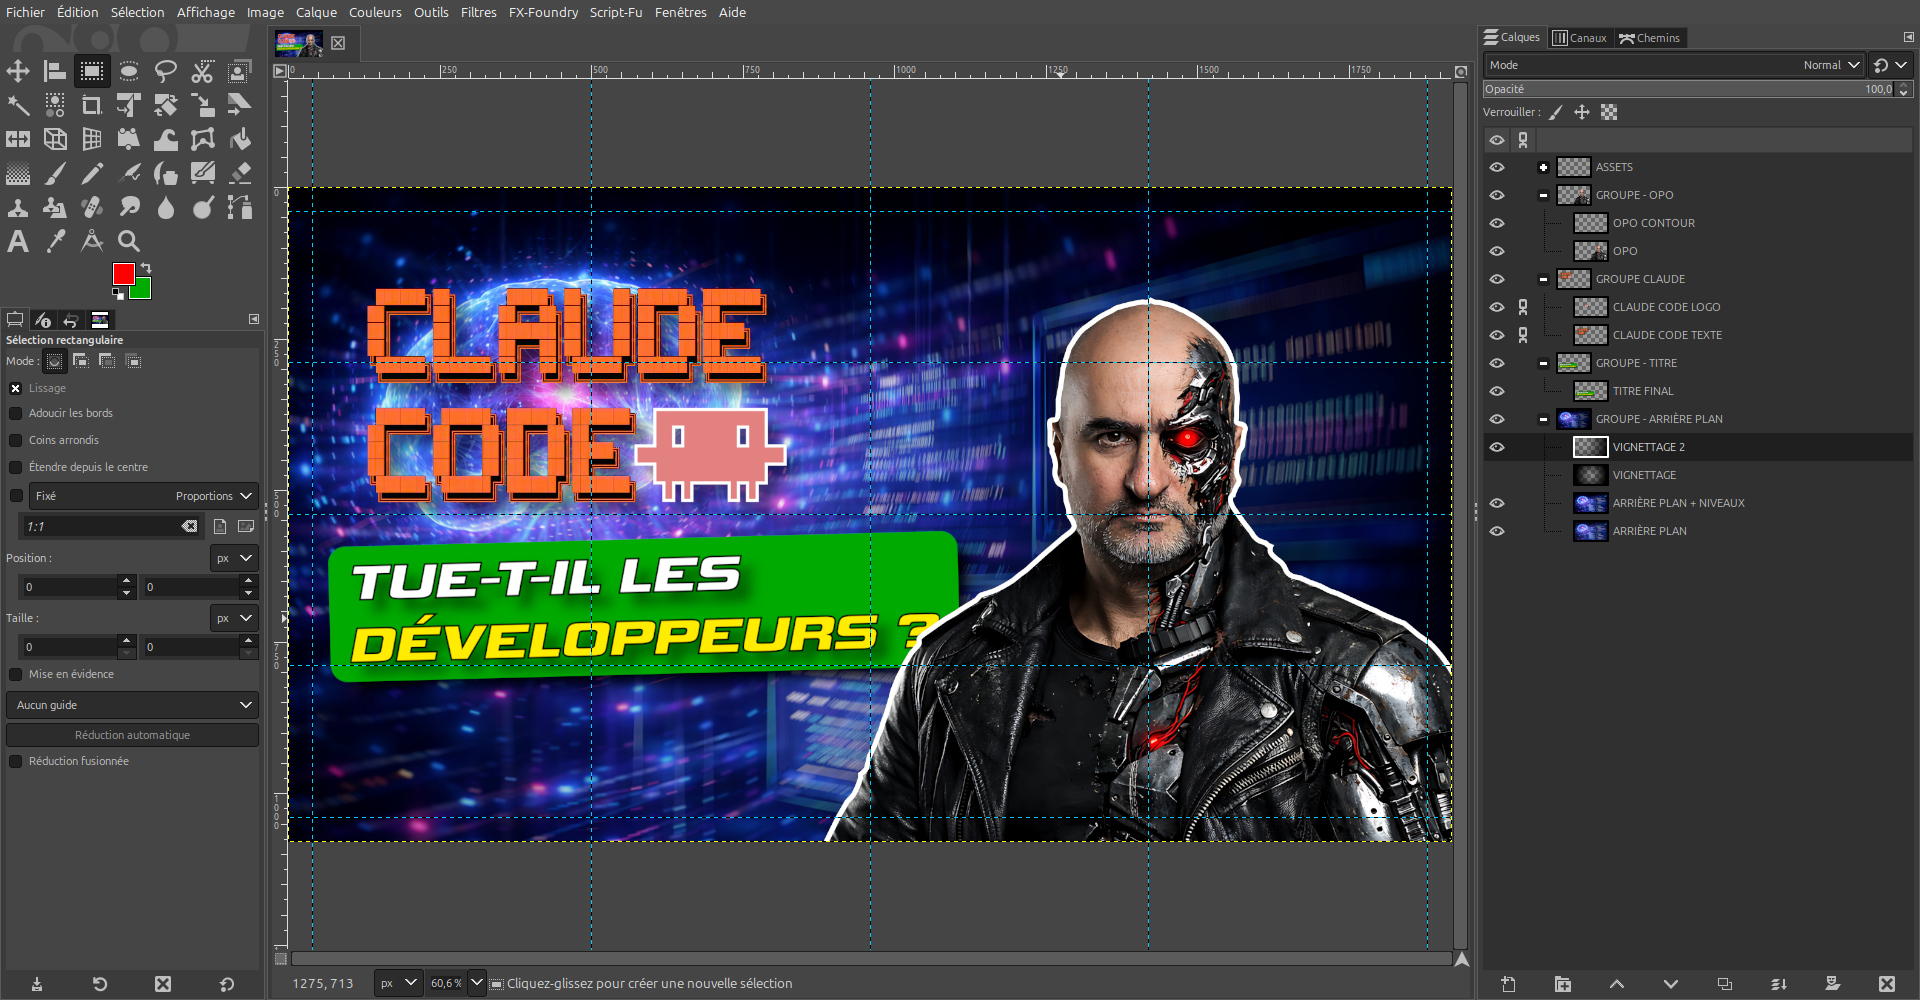
Task: Select the TITRE FINAL layer
Action: coord(1642,391)
